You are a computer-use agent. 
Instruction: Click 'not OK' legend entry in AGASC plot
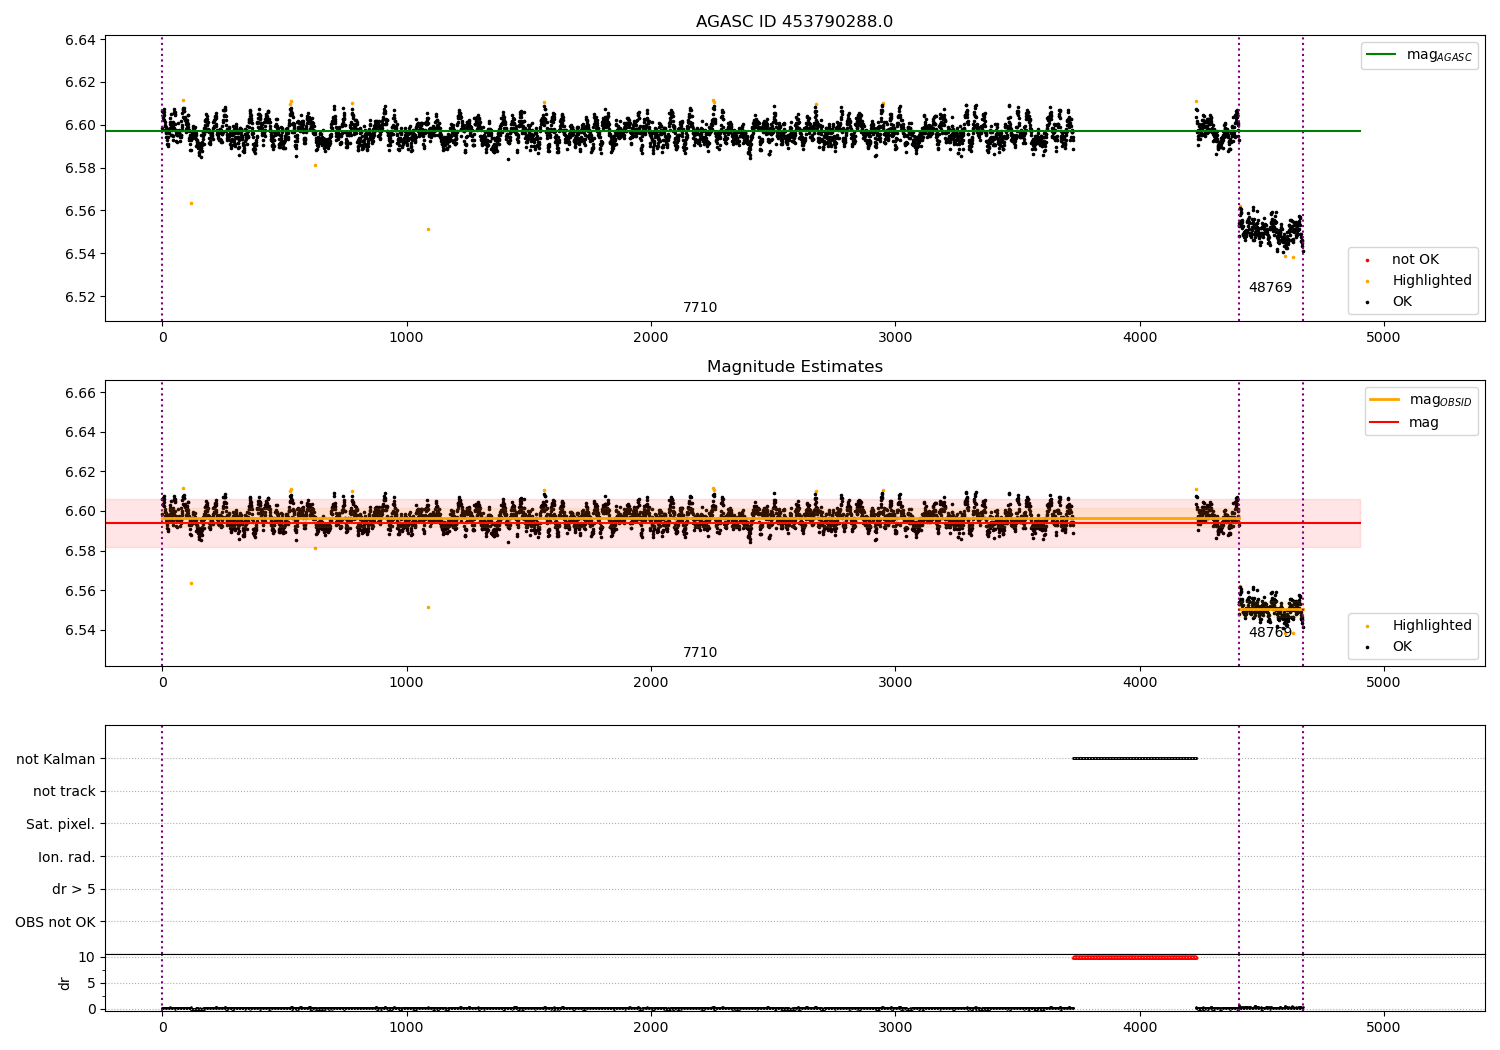coord(1402,260)
